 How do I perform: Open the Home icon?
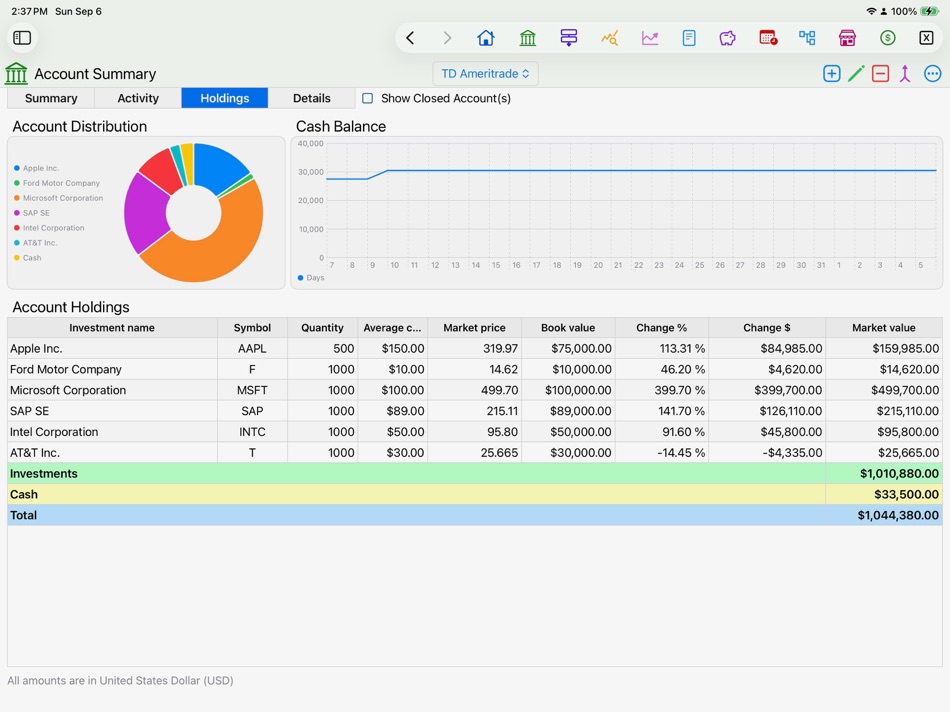tap(486, 38)
